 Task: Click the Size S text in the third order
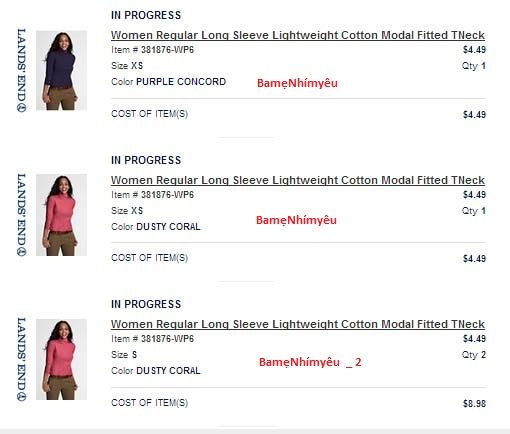tap(124, 355)
